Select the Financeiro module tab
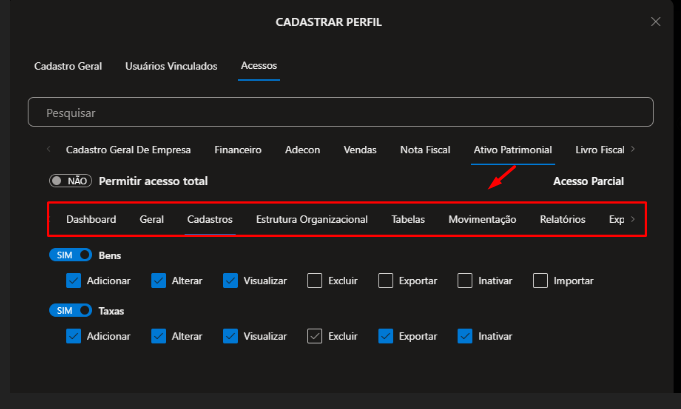 pos(238,150)
